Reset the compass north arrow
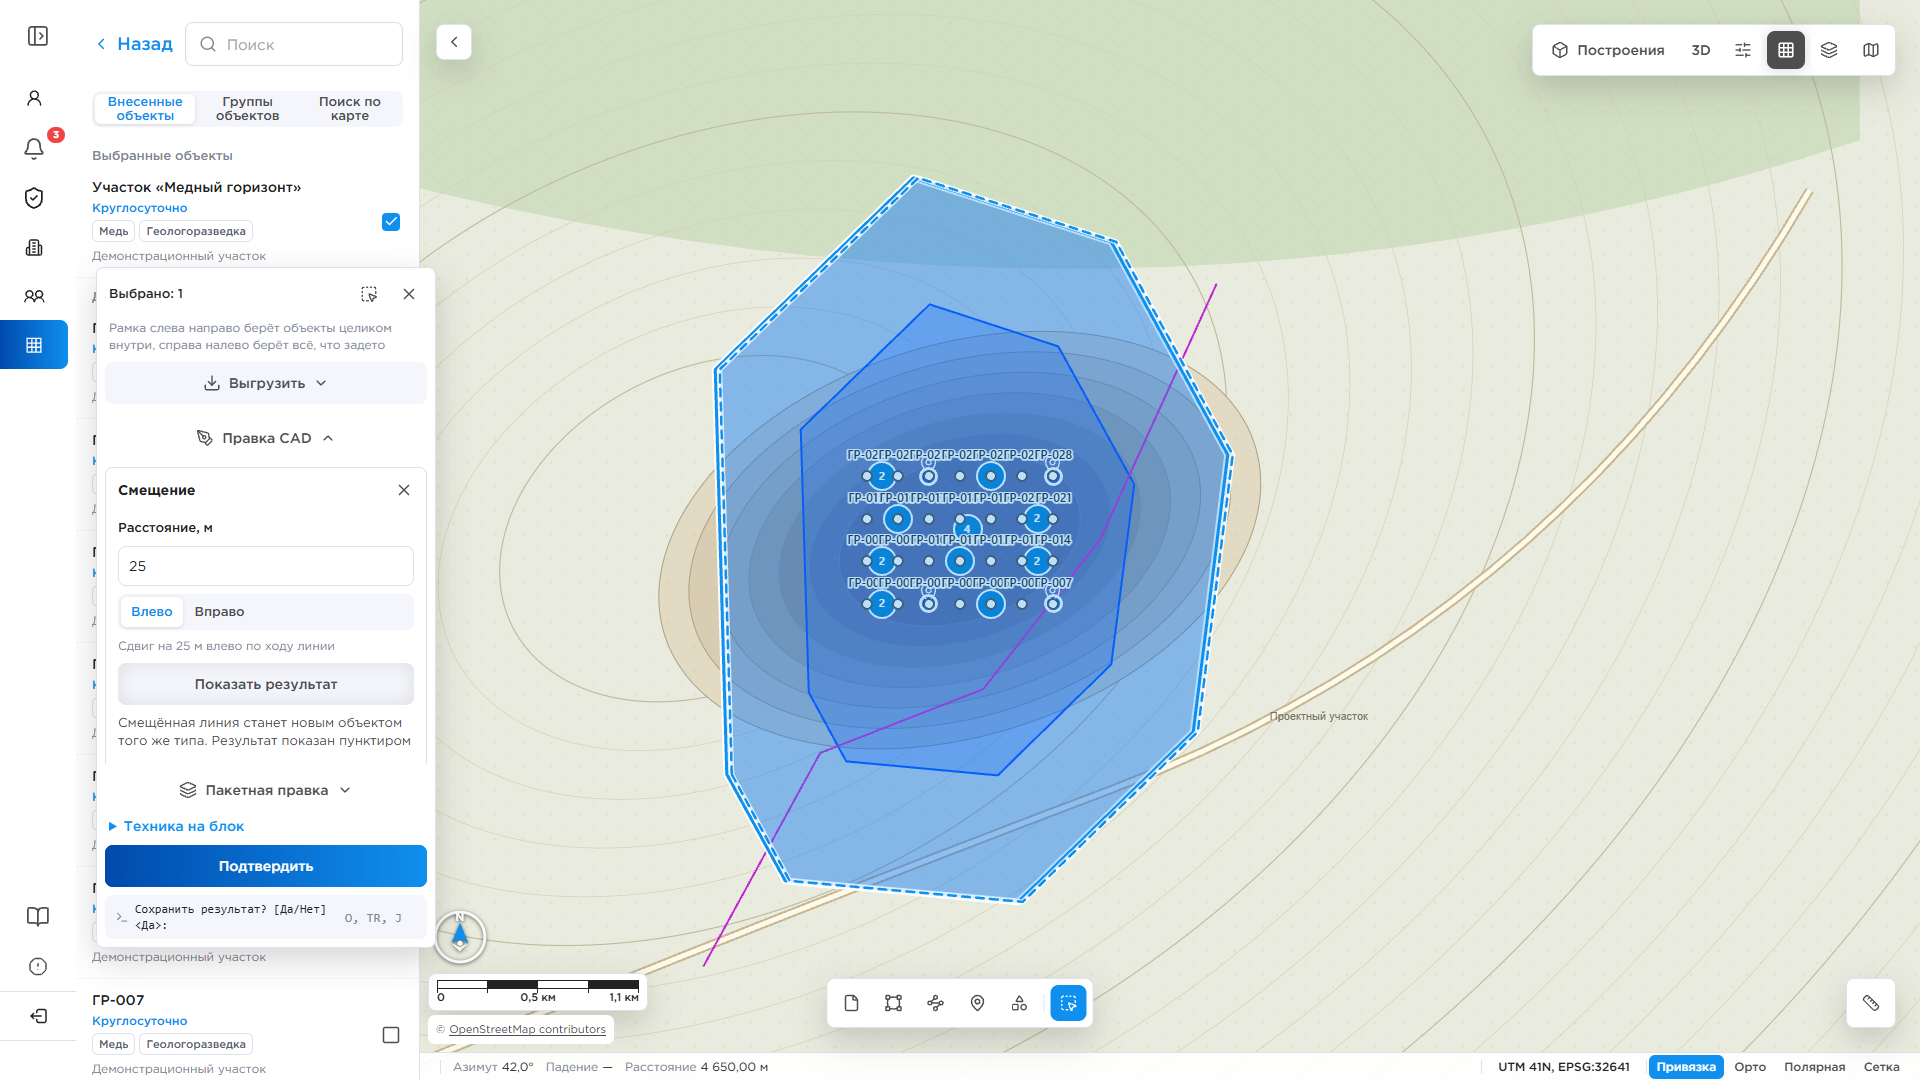This screenshot has width=1920, height=1080. click(x=460, y=937)
